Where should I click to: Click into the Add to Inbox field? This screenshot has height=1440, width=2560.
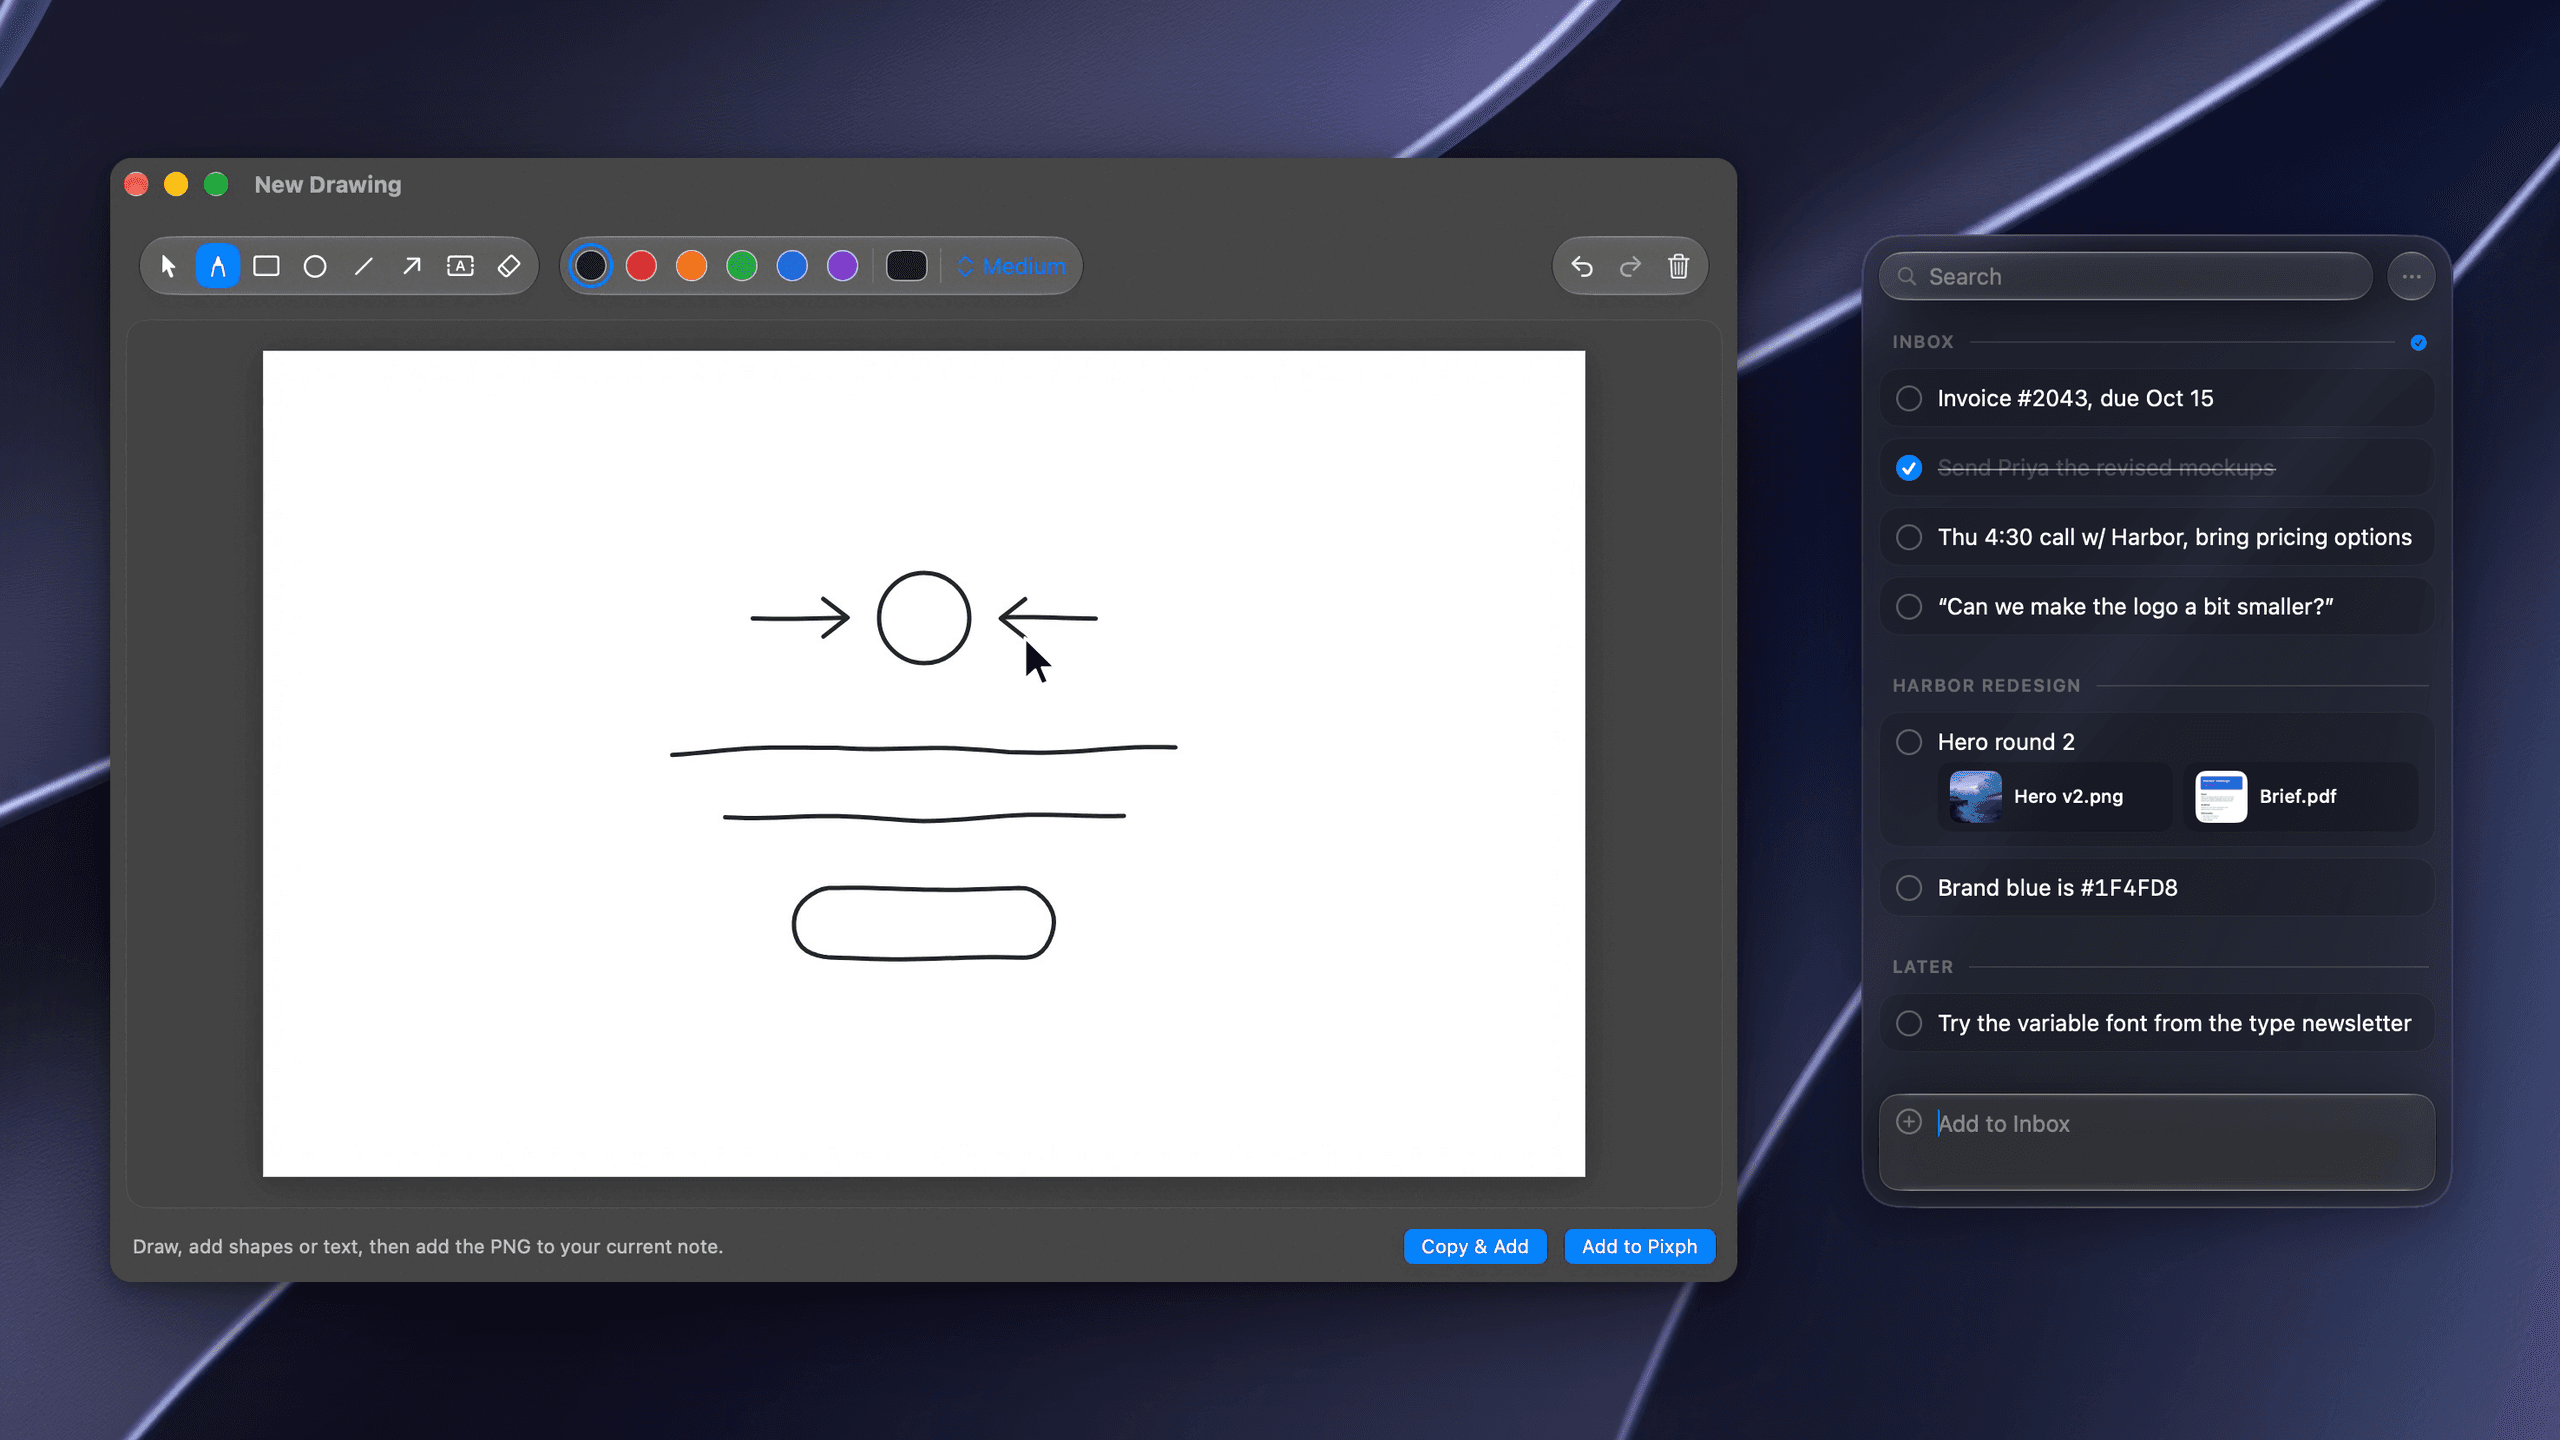pyautogui.click(x=2157, y=1142)
